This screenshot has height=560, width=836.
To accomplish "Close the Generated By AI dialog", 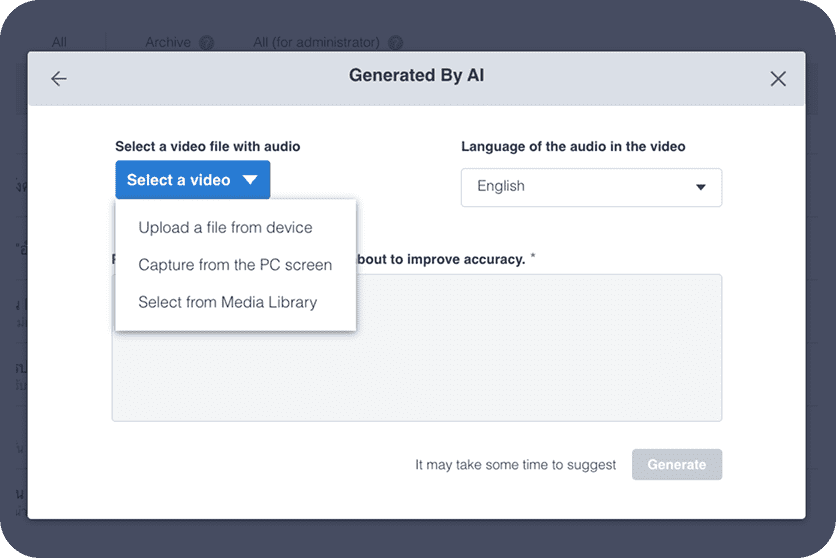I will tap(778, 79).
